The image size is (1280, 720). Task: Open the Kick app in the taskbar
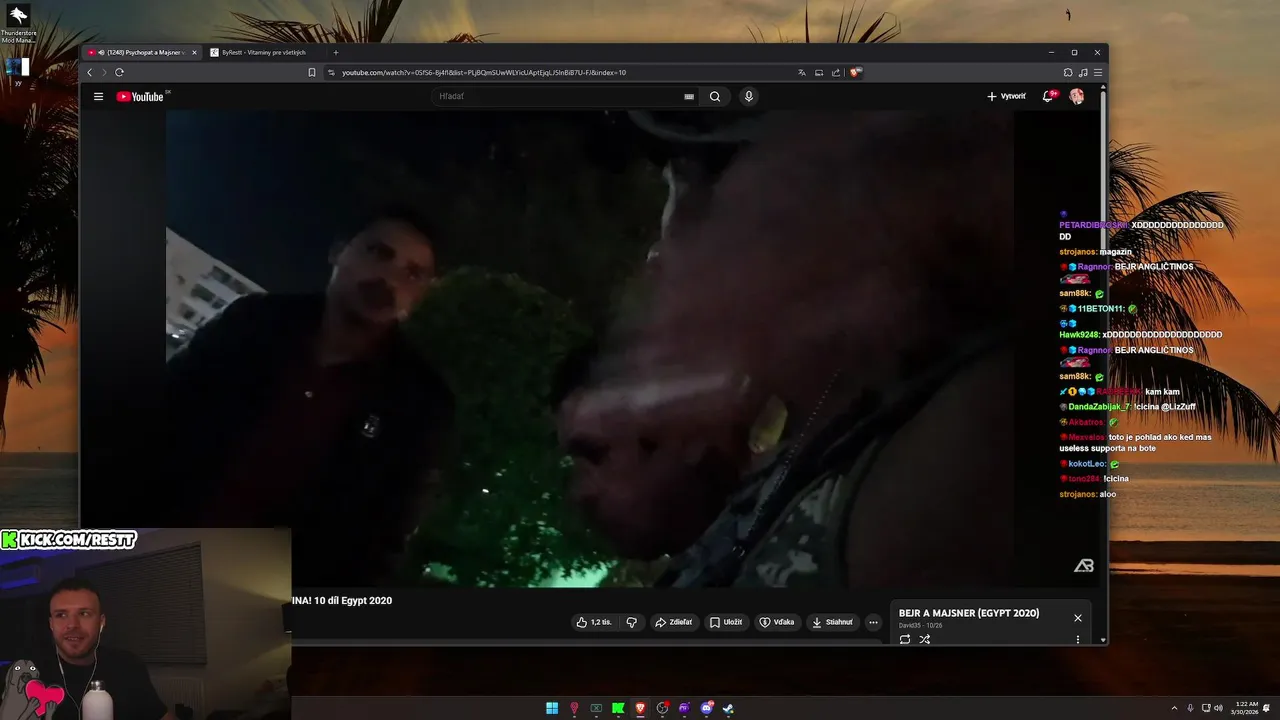click(618, 708)
